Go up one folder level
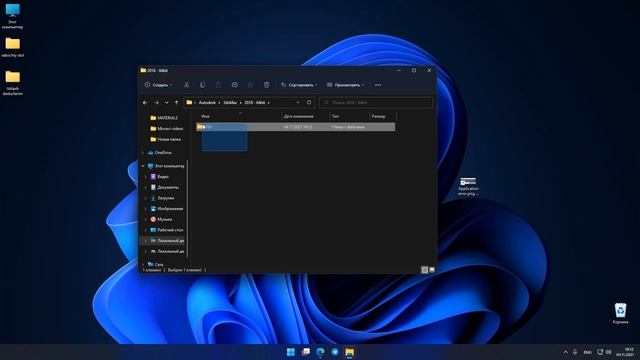The height and width of the screenshot is (360, 640). pyautogui.click(x=176, y=102)
